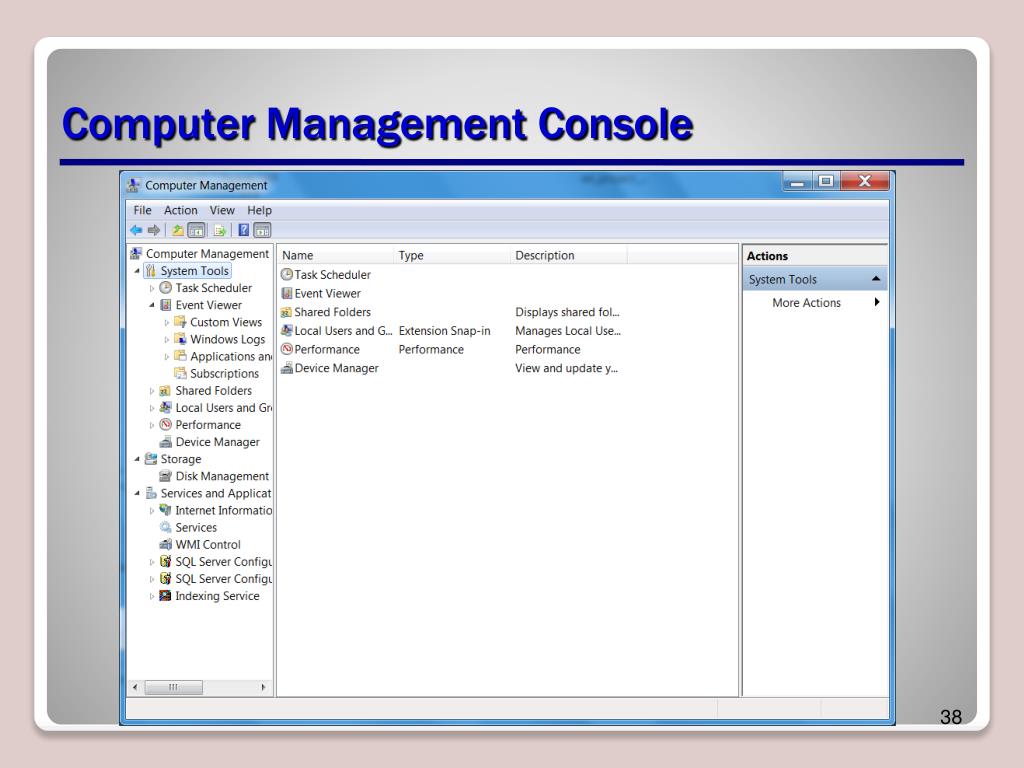
Task: Click Custom Views folder icon in tree
Action: tap(180, 322)
